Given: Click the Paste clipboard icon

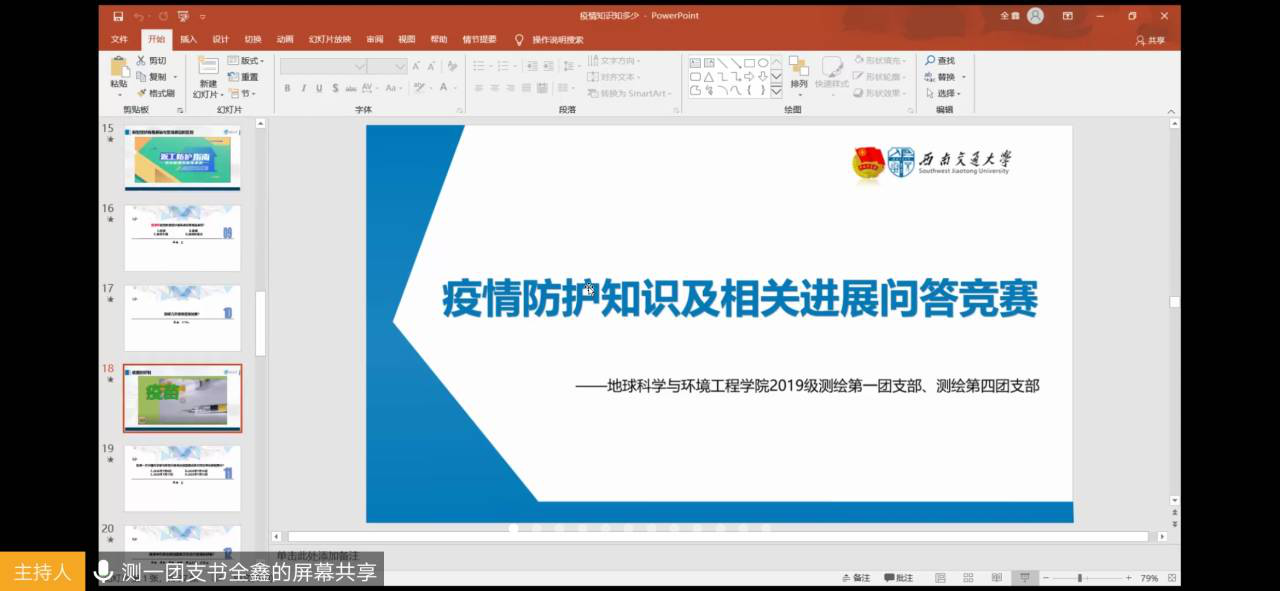Looking at the screenshot, I should tap(119, 68).
